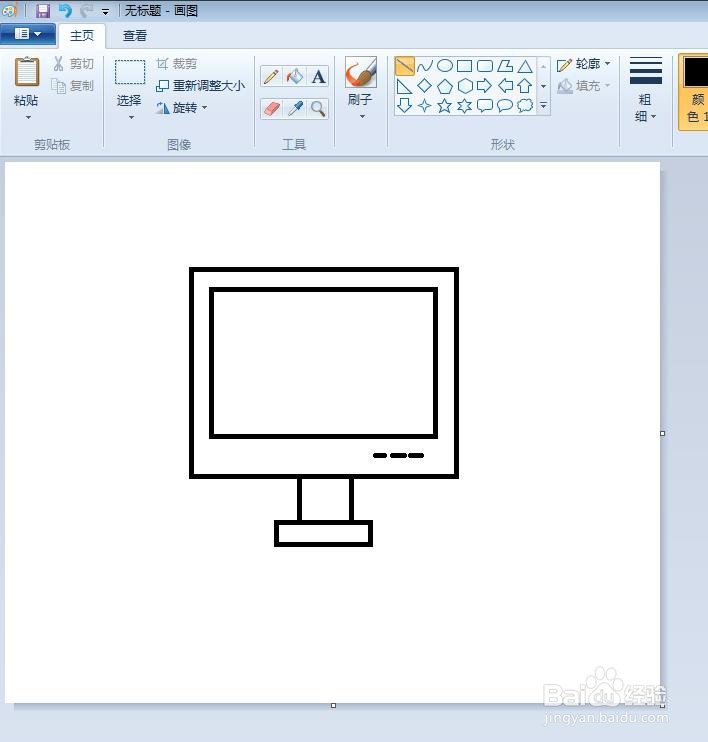Click the Undo arrow icon
Viewport: 708px width, 742px height.
65,10
